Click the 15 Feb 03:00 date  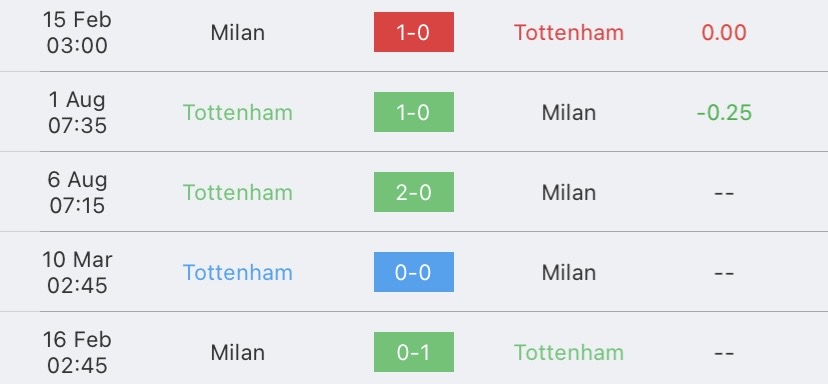[x=77, y=32]
